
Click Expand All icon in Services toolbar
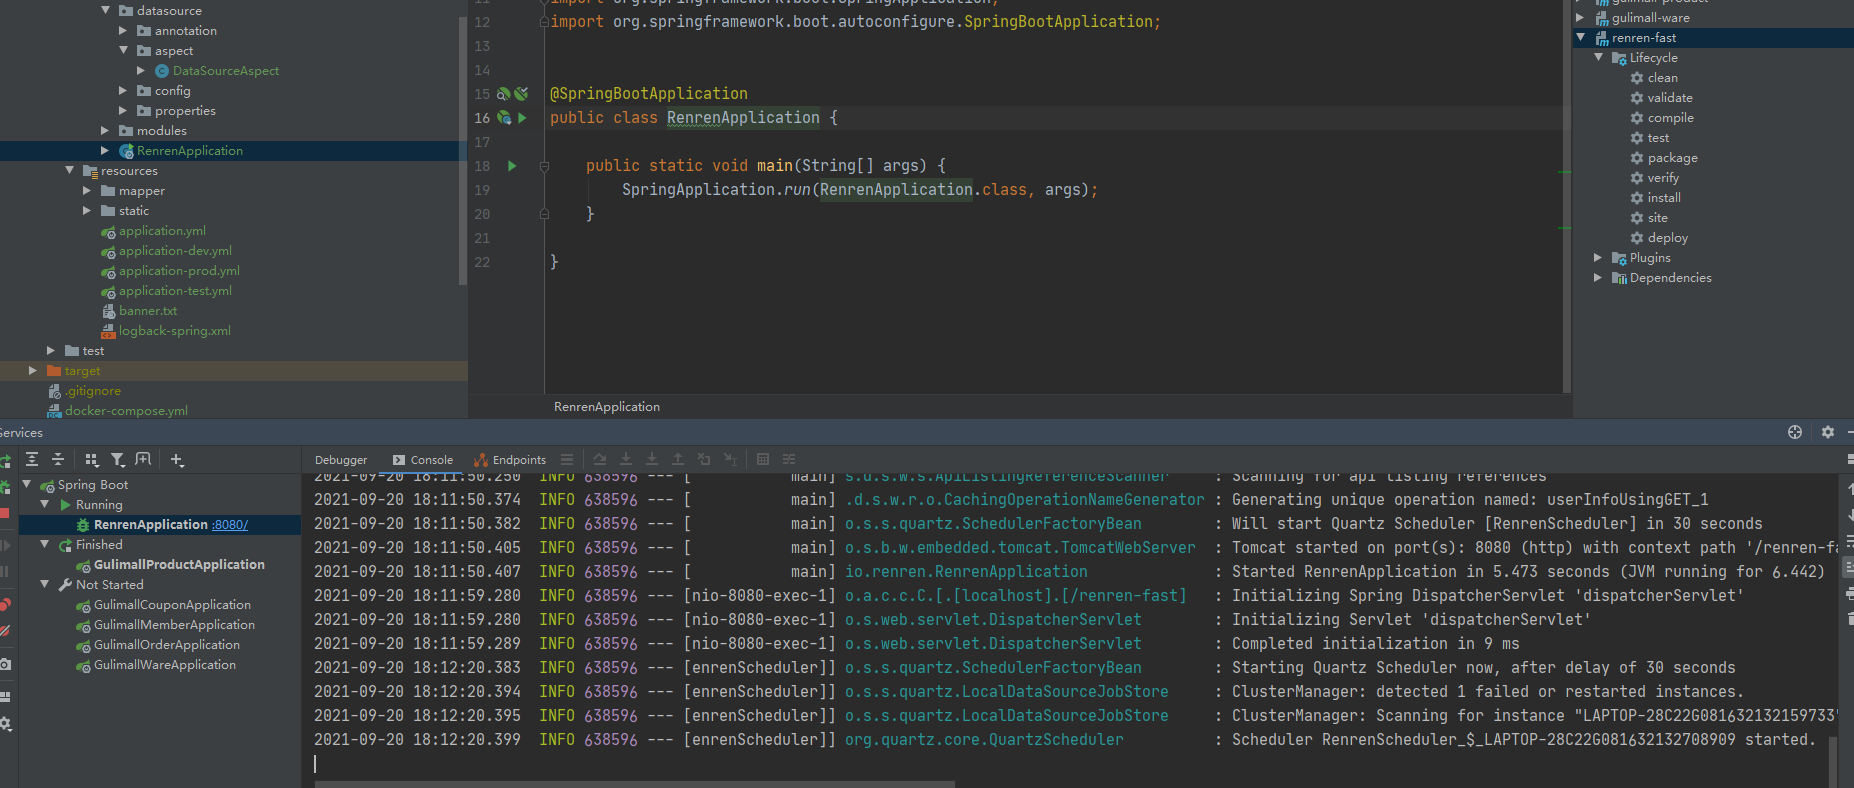(32, 459)
